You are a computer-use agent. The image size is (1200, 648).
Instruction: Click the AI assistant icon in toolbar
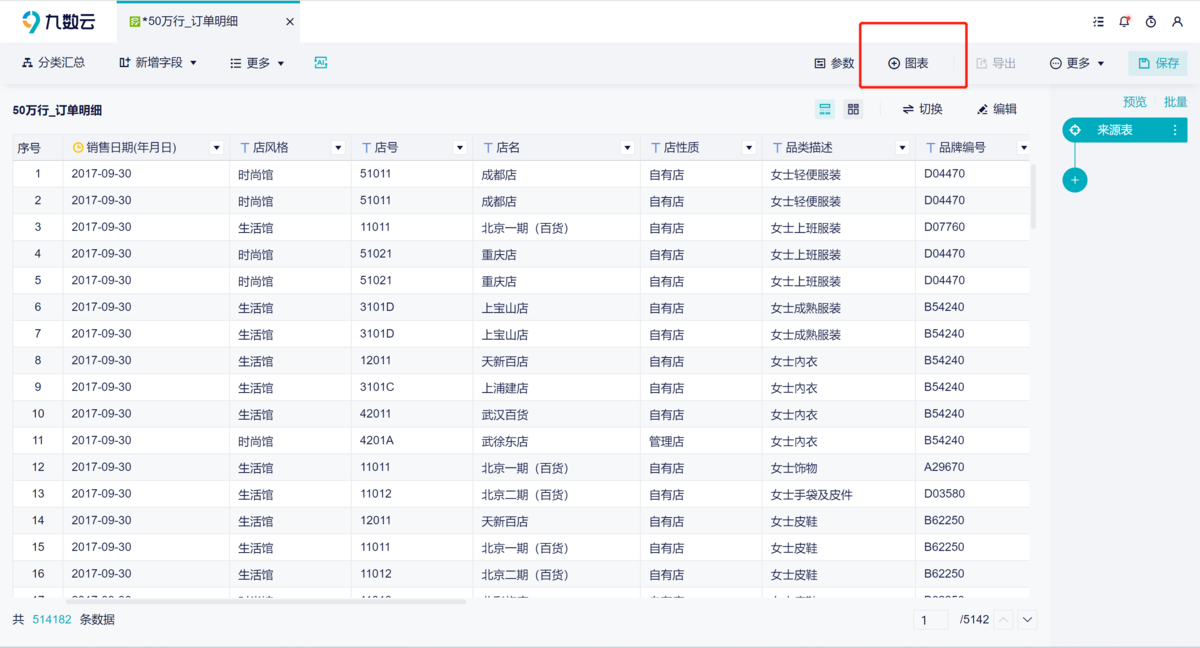pos(321,63)
